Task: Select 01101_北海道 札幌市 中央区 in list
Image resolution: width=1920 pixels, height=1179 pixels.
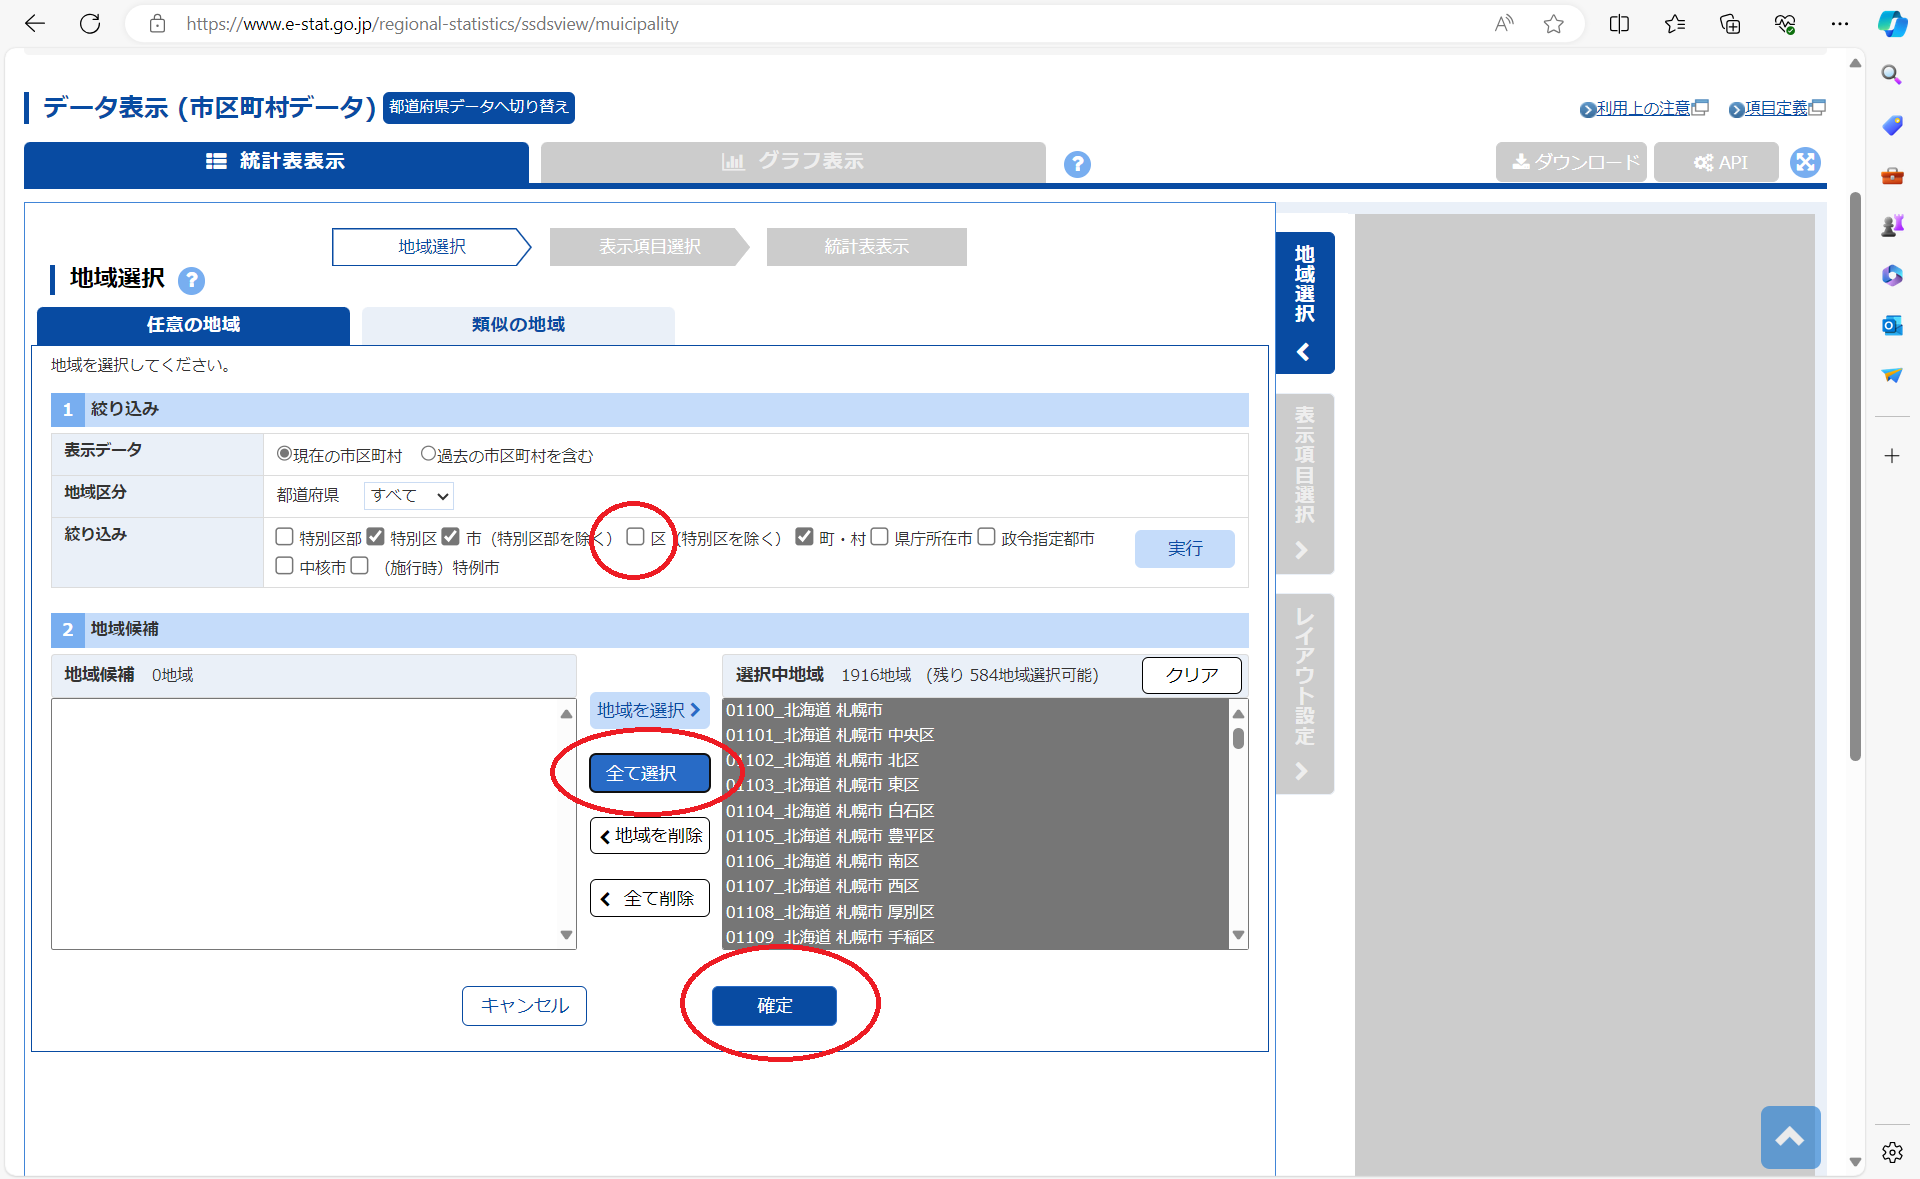Action: tap(830, 735)
